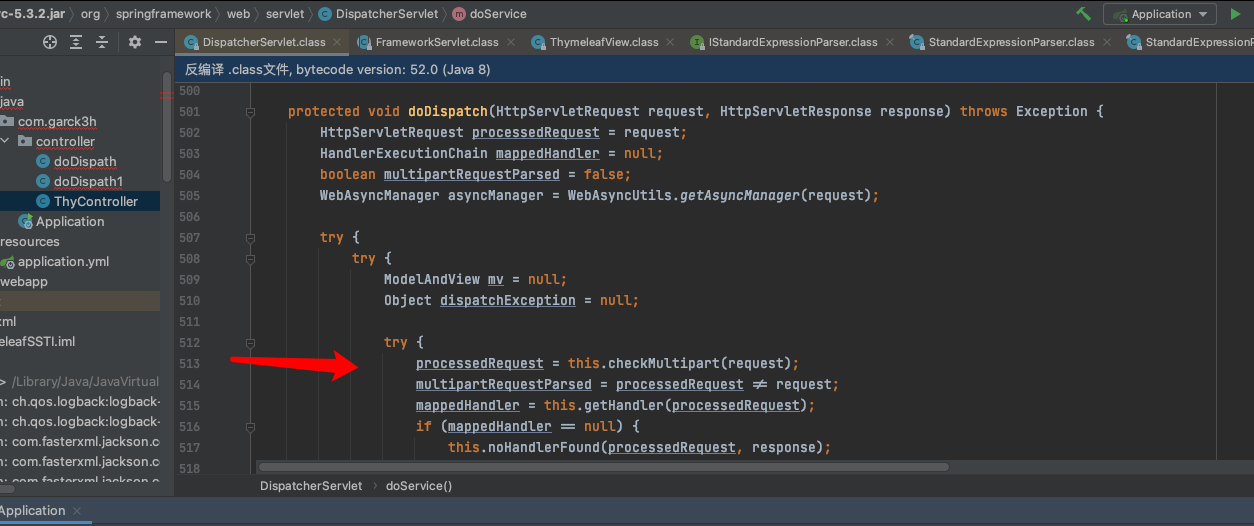Click the noHandlerFound method call
The height and width of the screenshot is (526, 1254).
(544, 447)
